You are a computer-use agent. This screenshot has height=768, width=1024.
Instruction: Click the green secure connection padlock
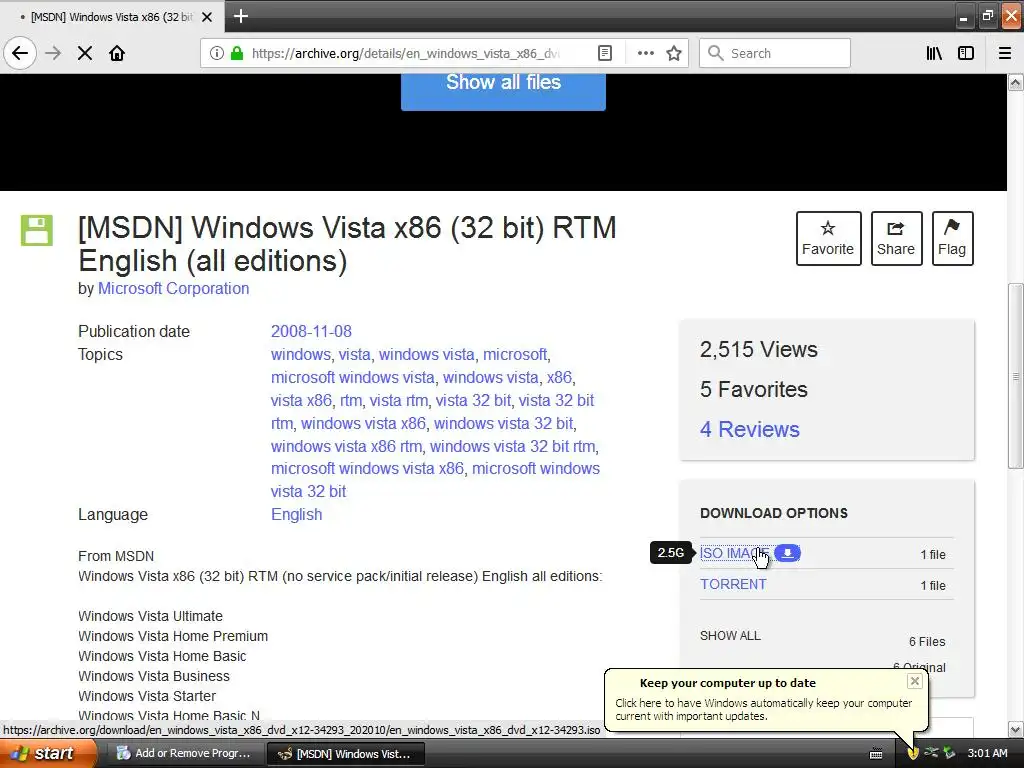[237, 53]
